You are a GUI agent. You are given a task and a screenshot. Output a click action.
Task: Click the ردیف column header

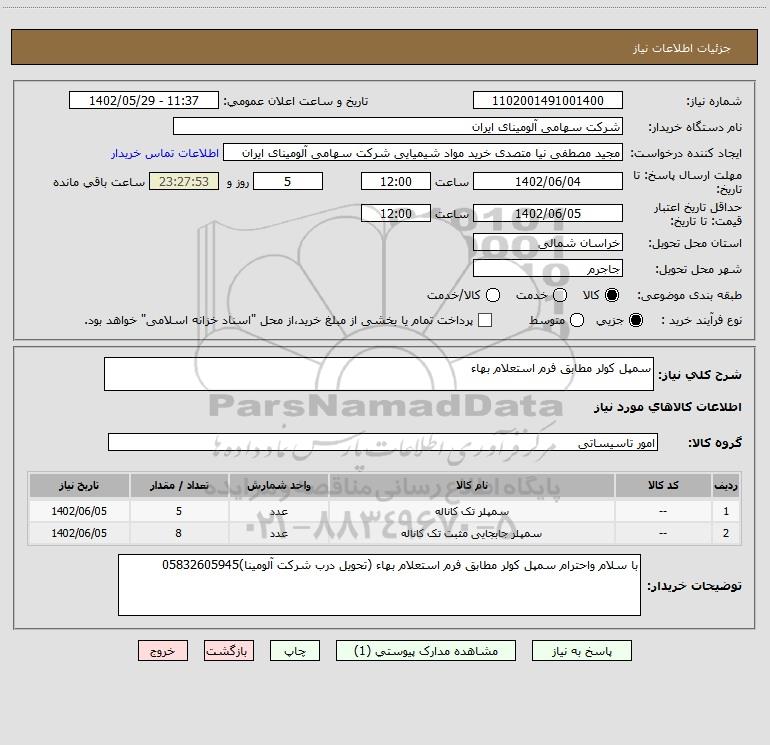[726, 485]
